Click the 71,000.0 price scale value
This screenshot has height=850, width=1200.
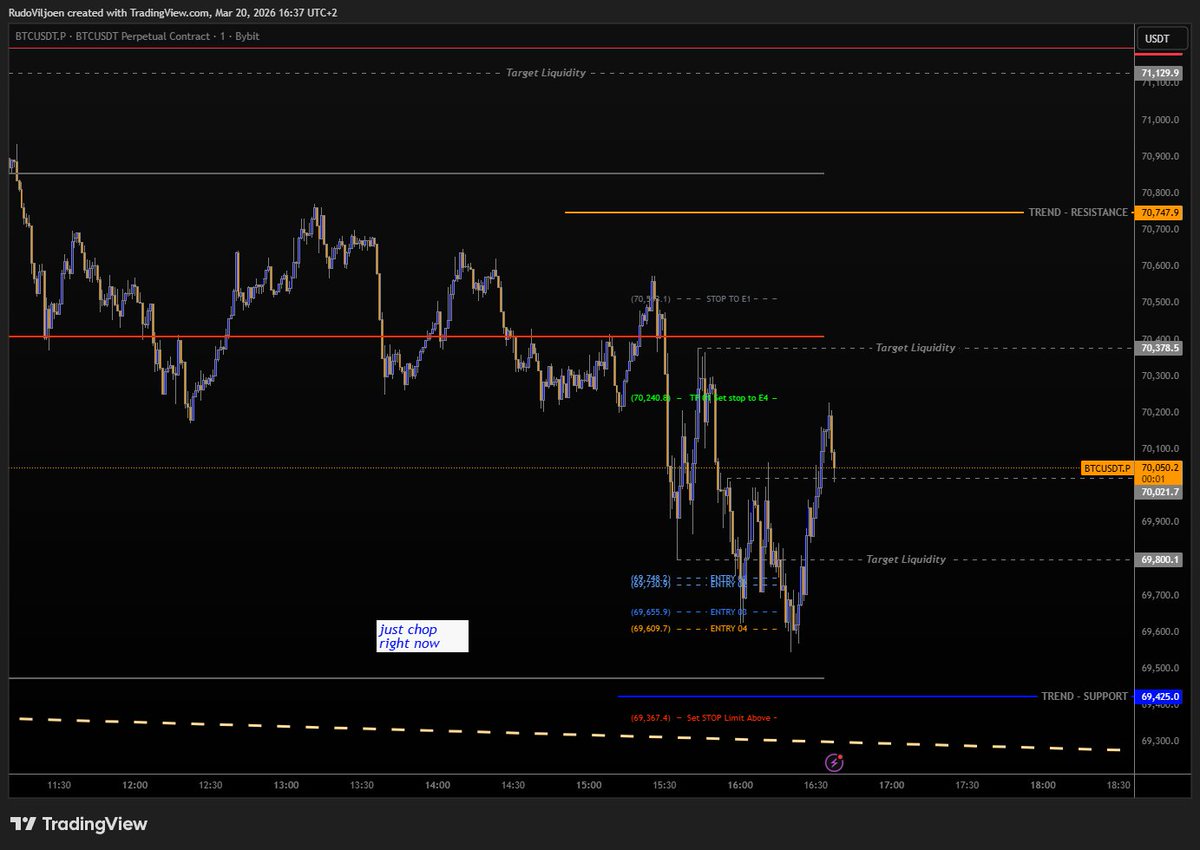(1160, 120)
